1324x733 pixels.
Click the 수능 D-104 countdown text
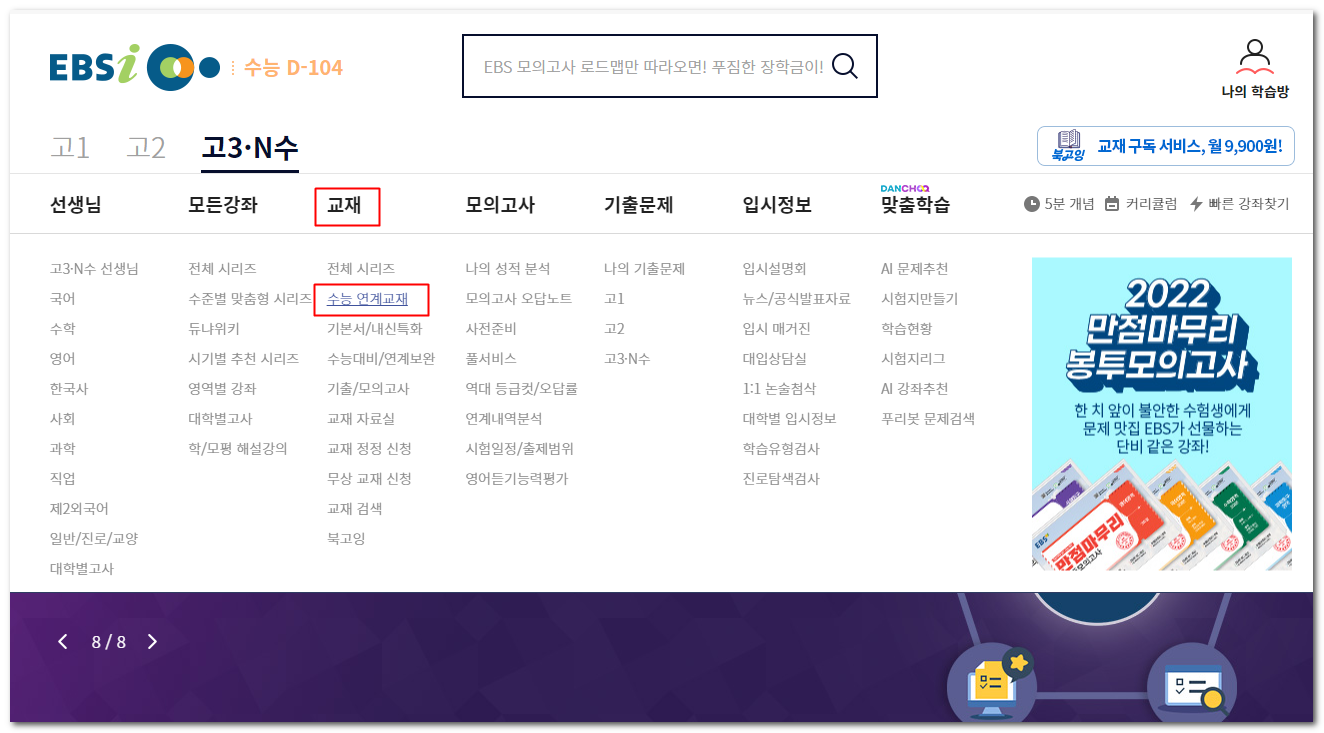(293, 68)
